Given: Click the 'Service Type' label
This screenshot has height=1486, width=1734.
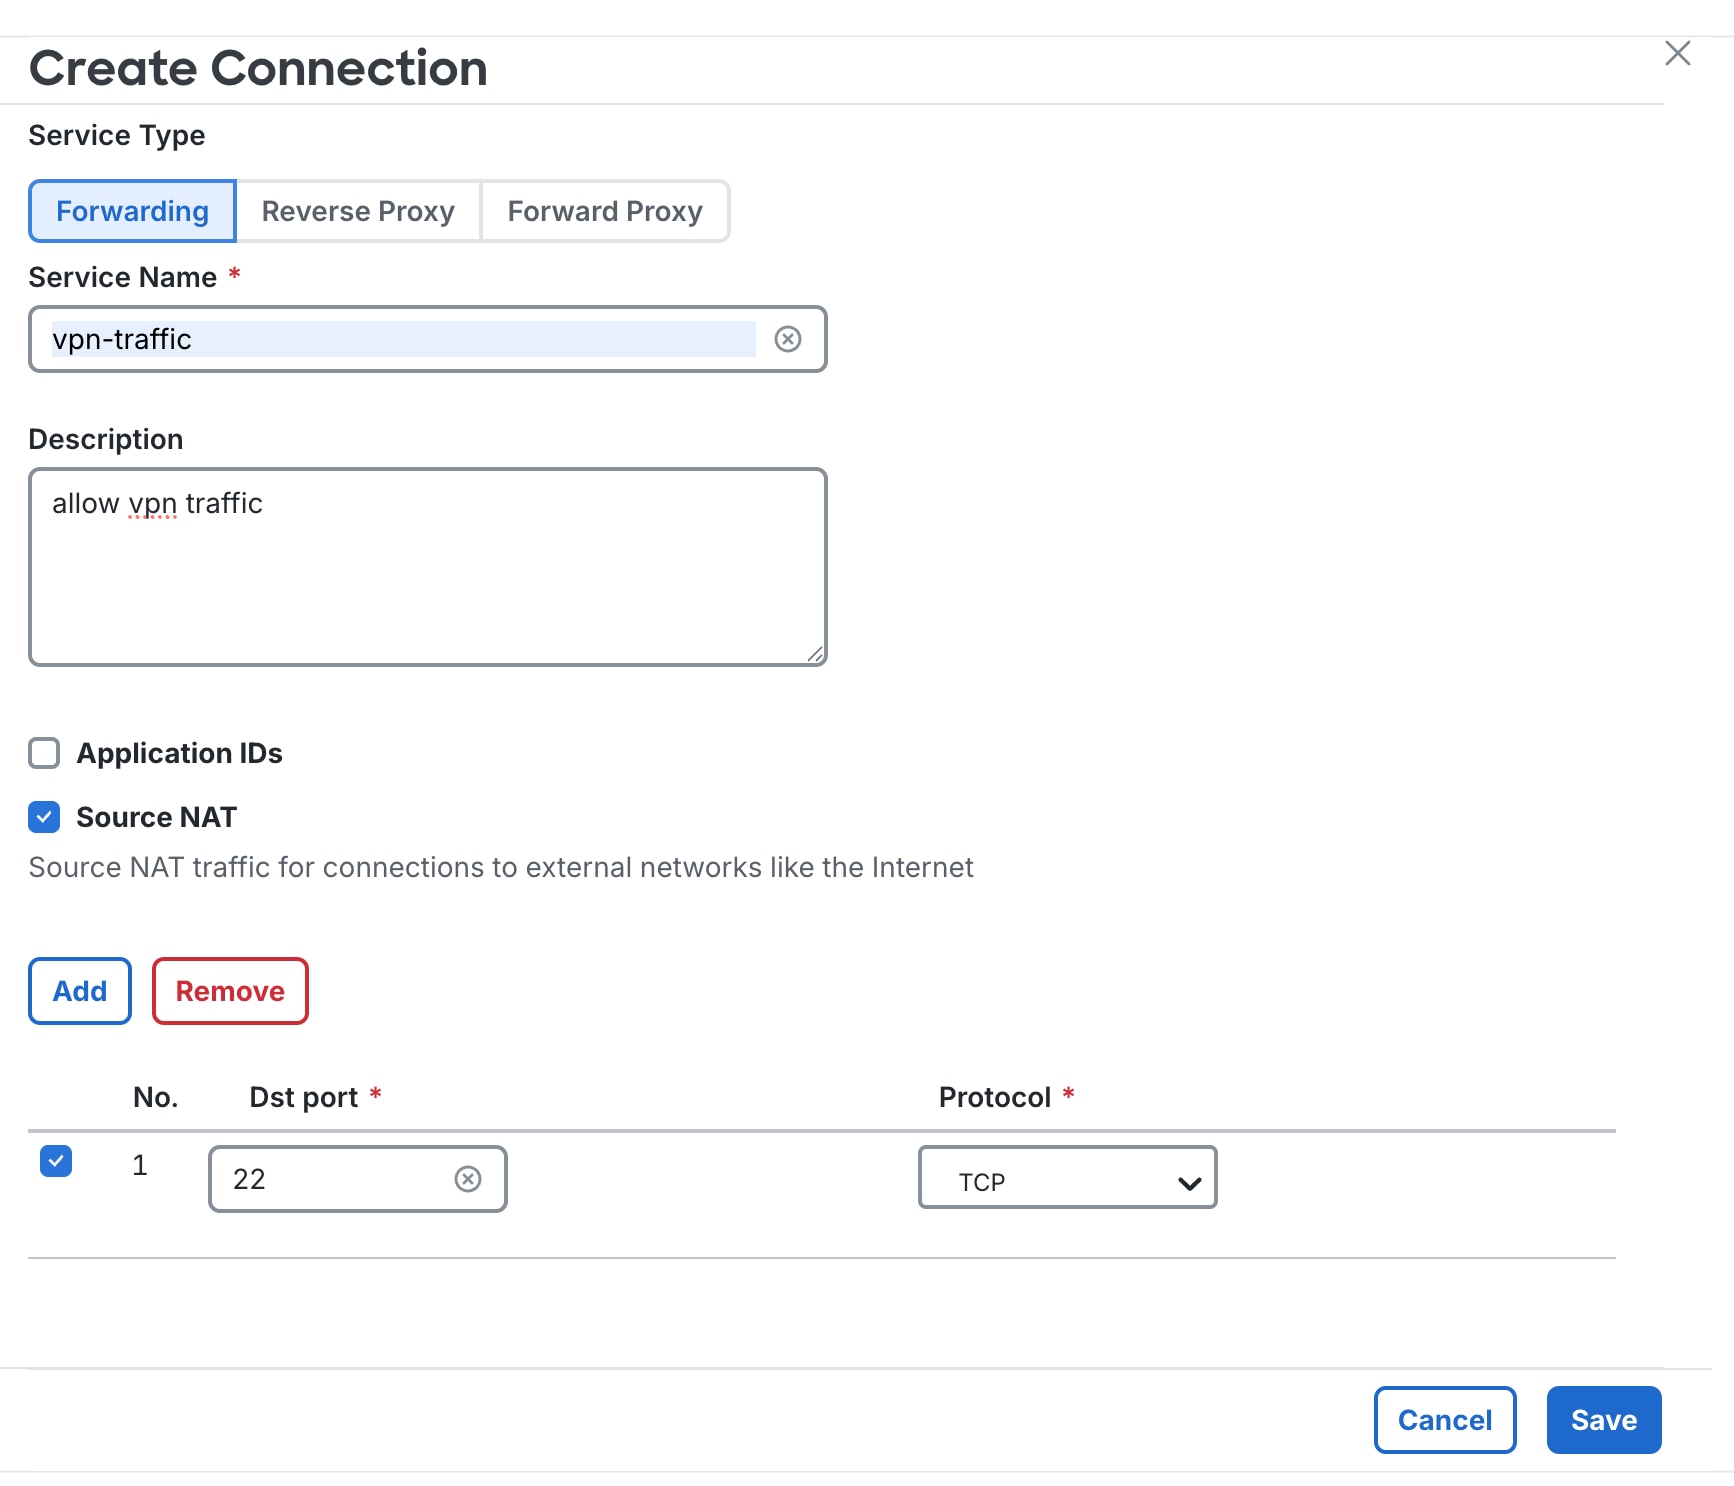Looking at the screenshot, I should (117, 135).
